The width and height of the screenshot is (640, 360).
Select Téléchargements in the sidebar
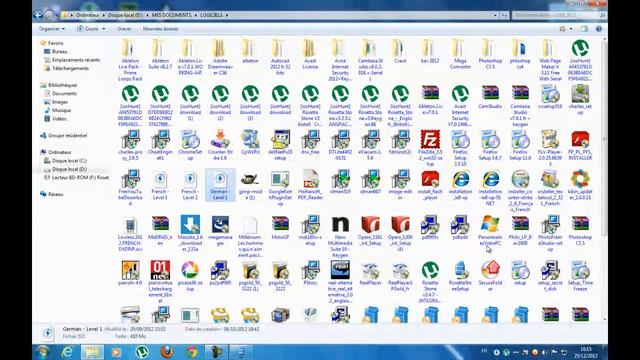[70, 68]
